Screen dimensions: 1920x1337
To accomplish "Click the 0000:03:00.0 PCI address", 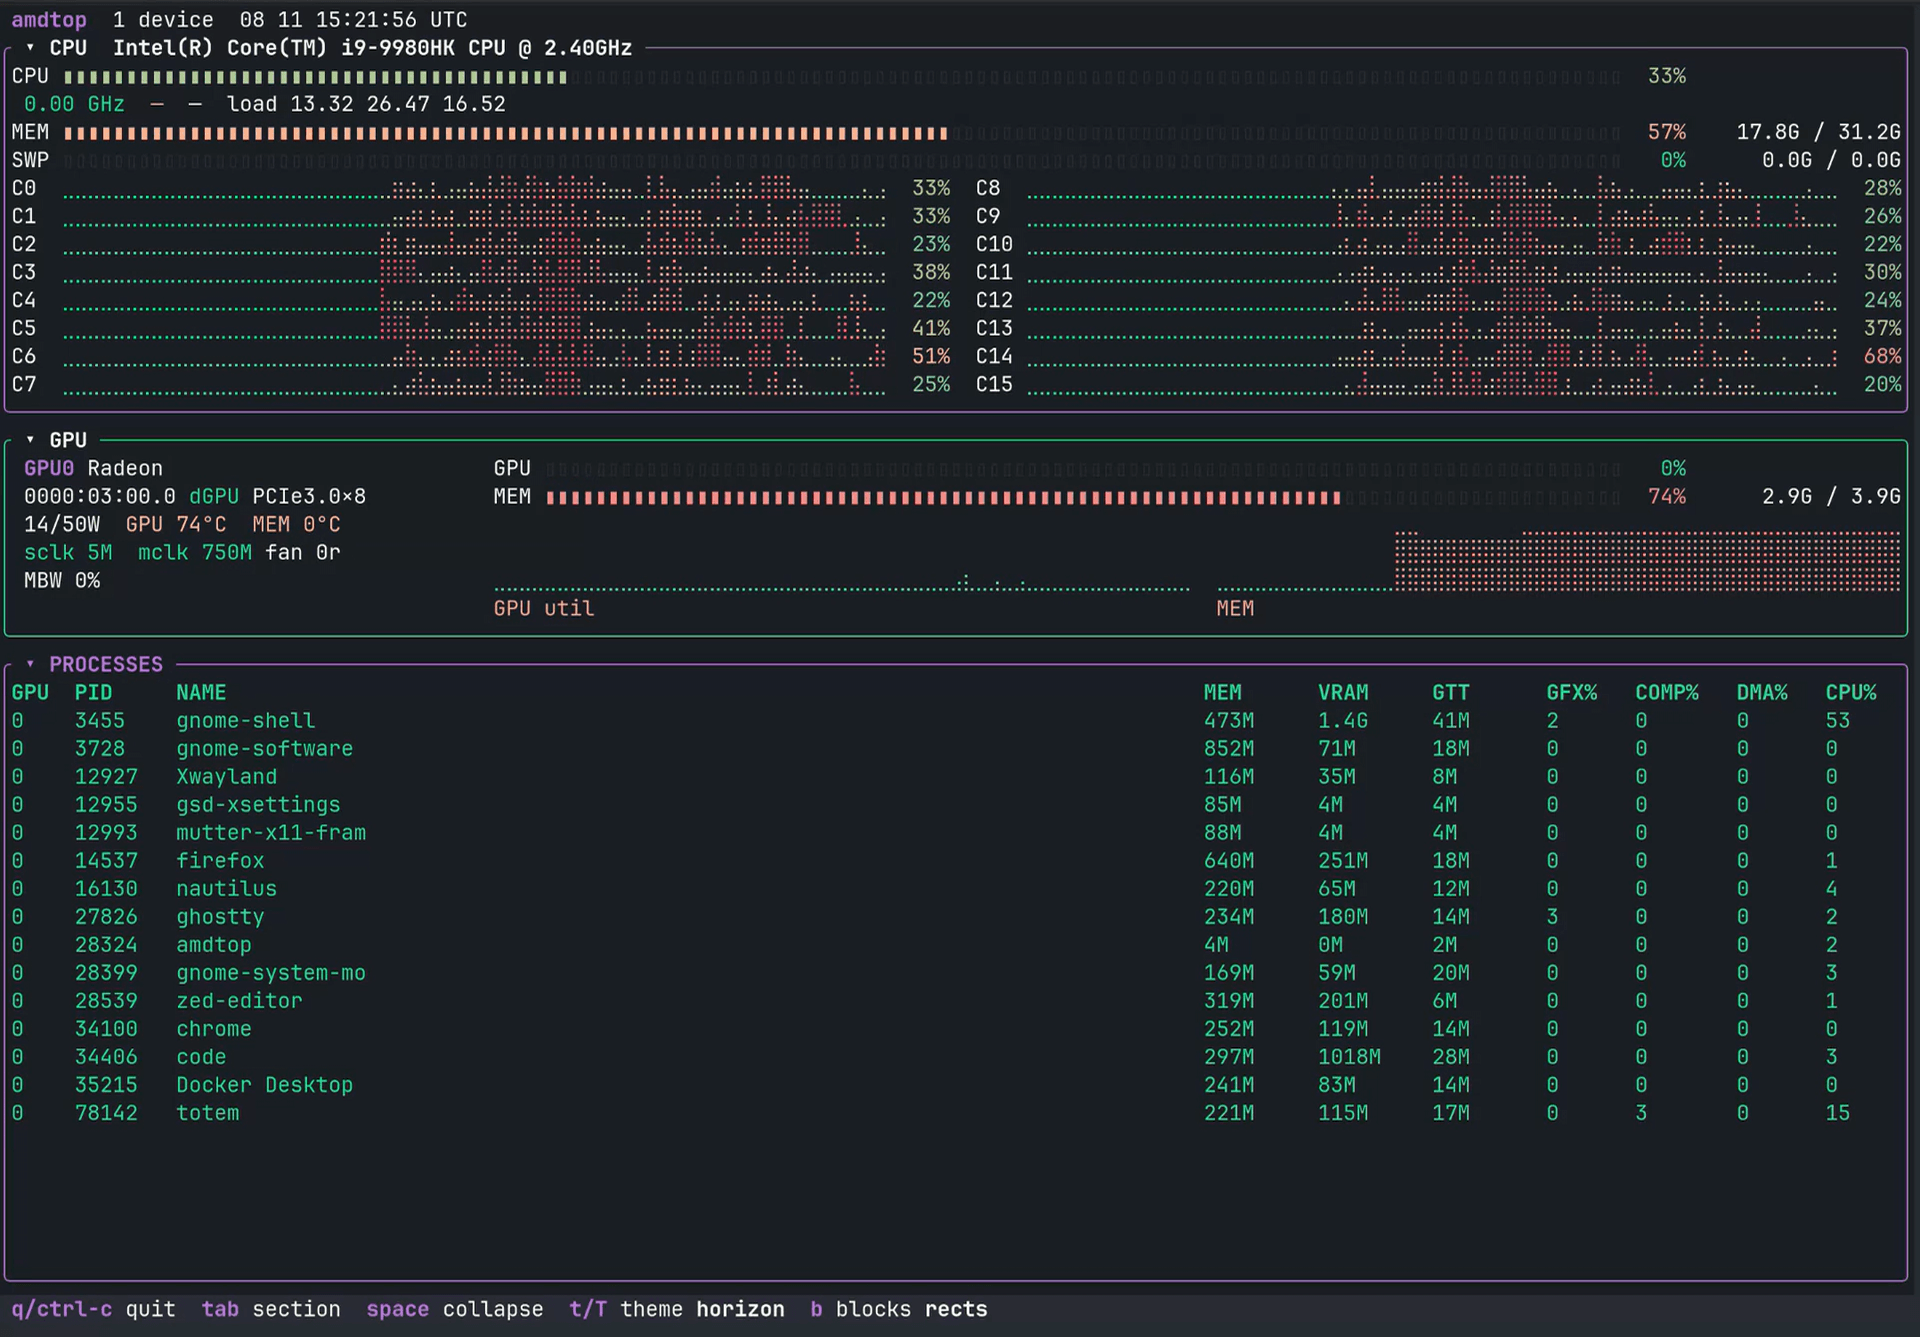I will point(100,497).
